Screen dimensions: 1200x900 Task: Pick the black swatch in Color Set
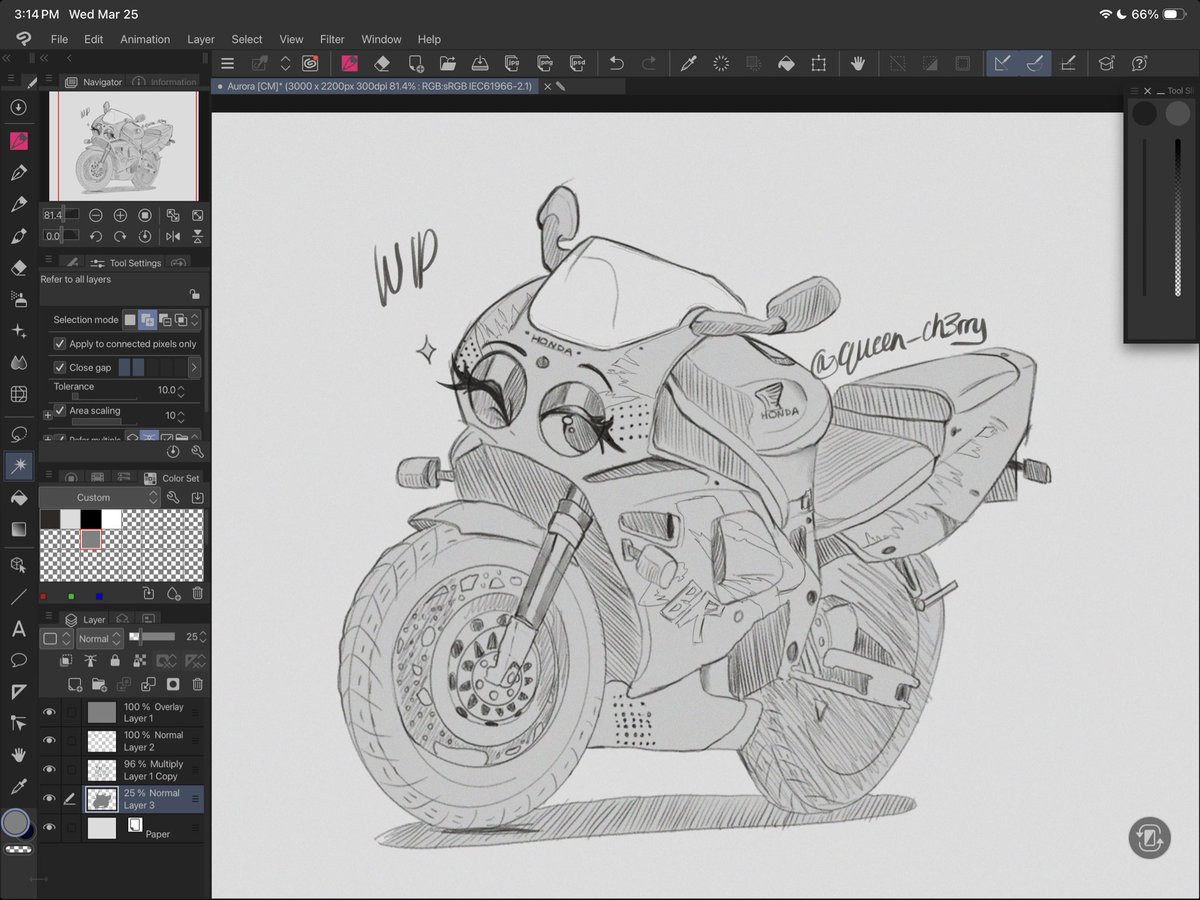point(91,519)
